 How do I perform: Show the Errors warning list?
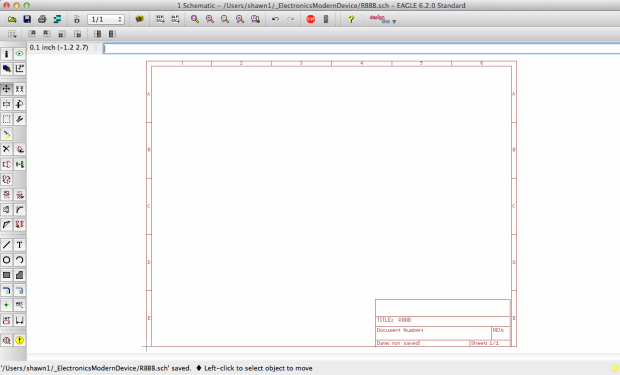(19, 340)
